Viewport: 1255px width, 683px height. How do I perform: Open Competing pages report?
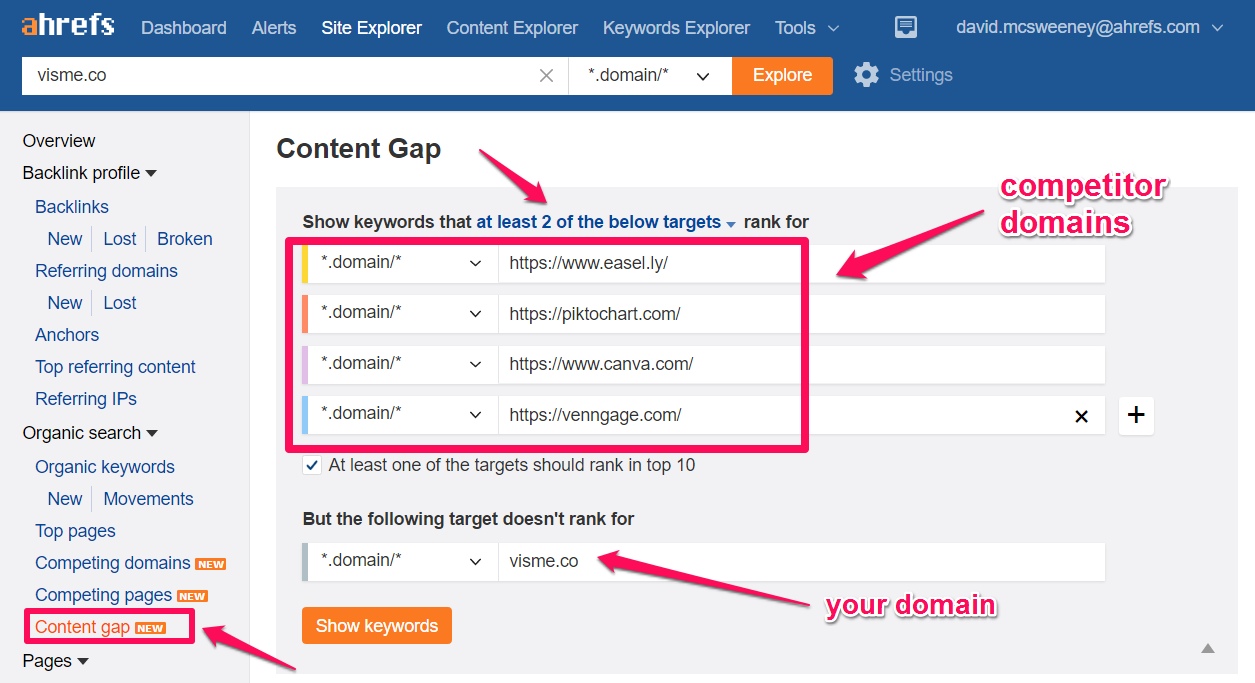(104, 595)
